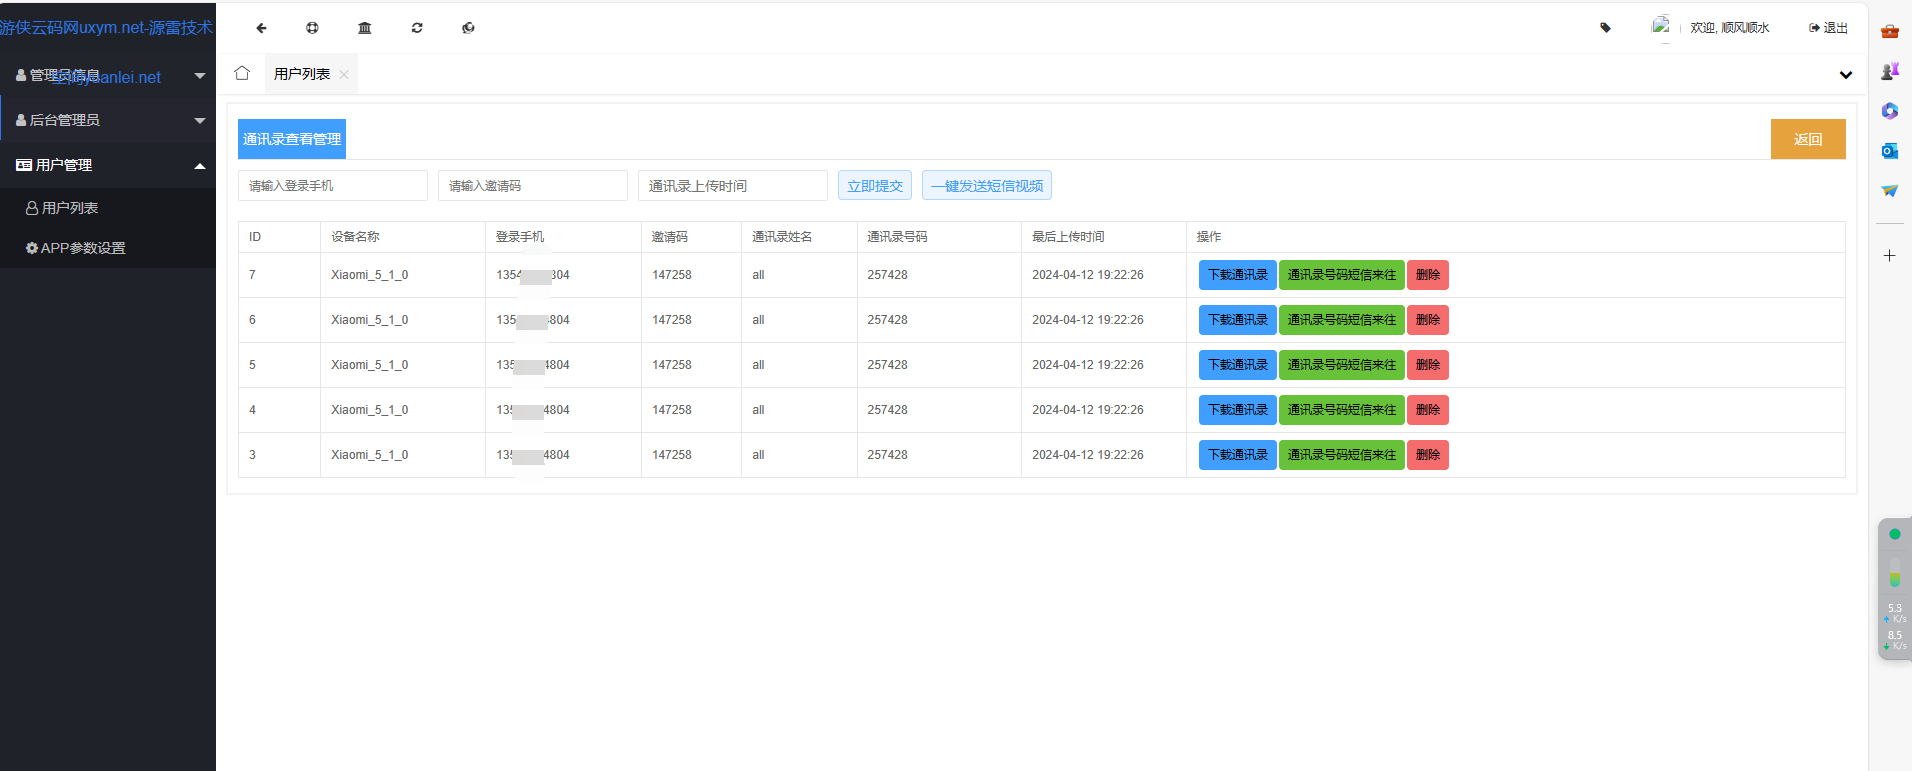Collapse the 用户管理 sidebar menu

(108, 165)
